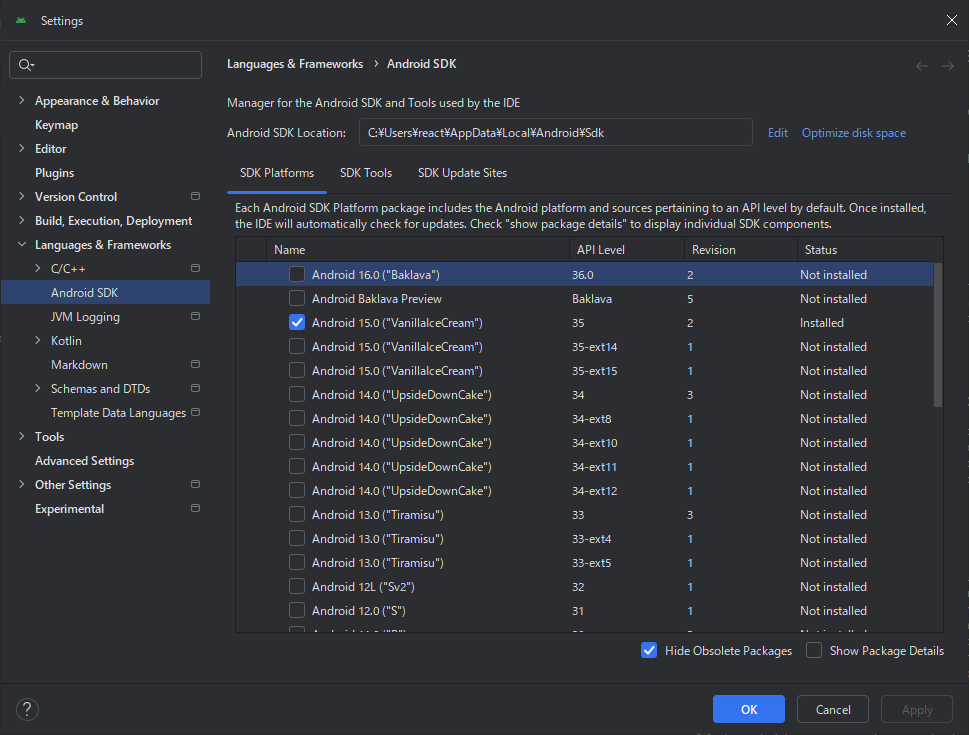
Task: Click project-level icon beside C/C++
Action: pyautogui.click(x=195, y=268)
